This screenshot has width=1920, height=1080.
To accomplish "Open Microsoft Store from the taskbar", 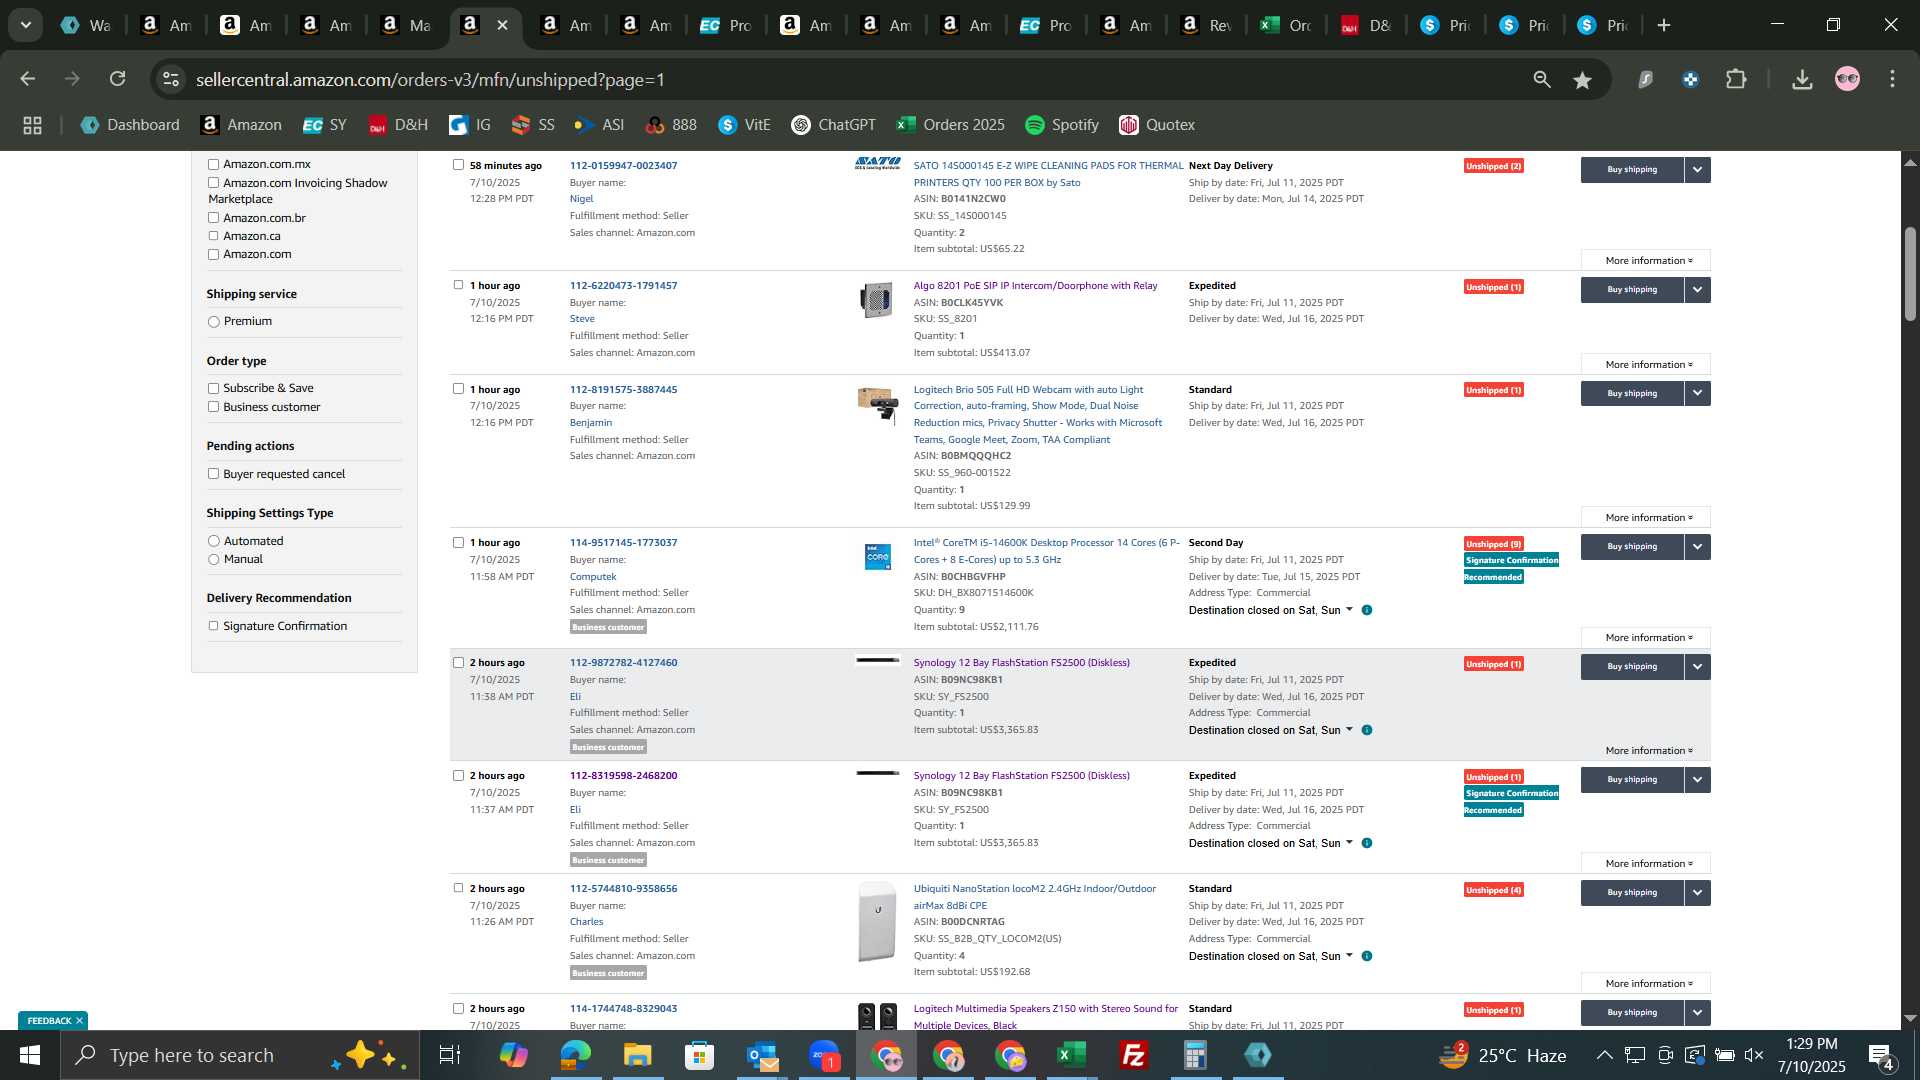I will click(699, 1055).
